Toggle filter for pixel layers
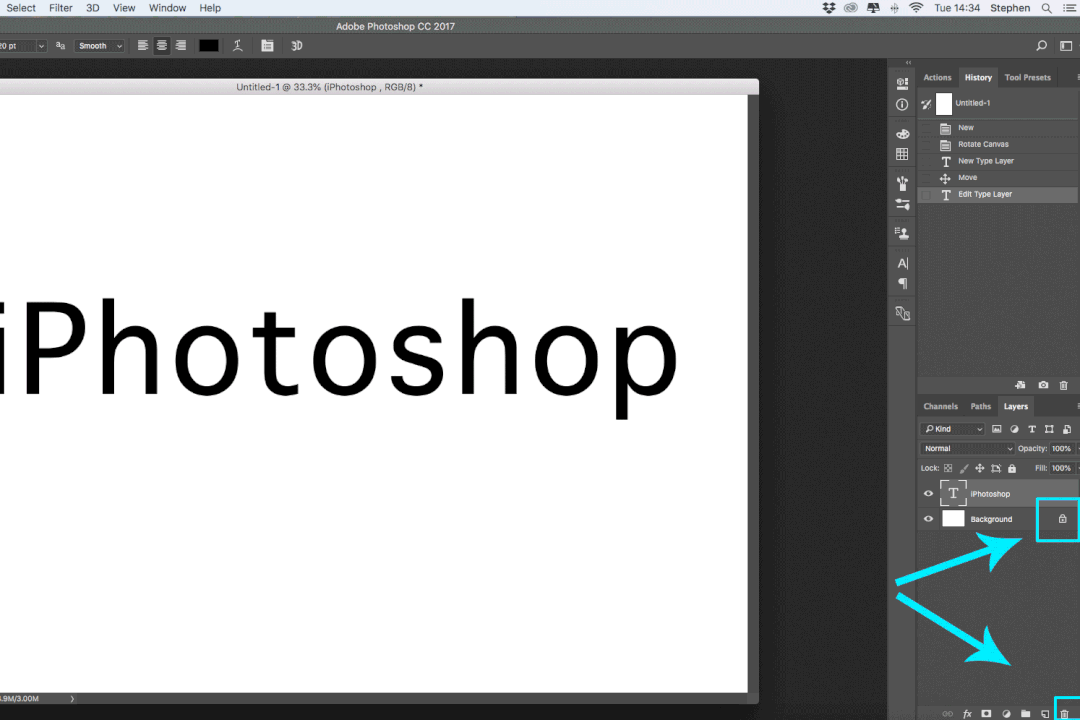This screenshot has width=1080, height=720. tap(997, 429)
